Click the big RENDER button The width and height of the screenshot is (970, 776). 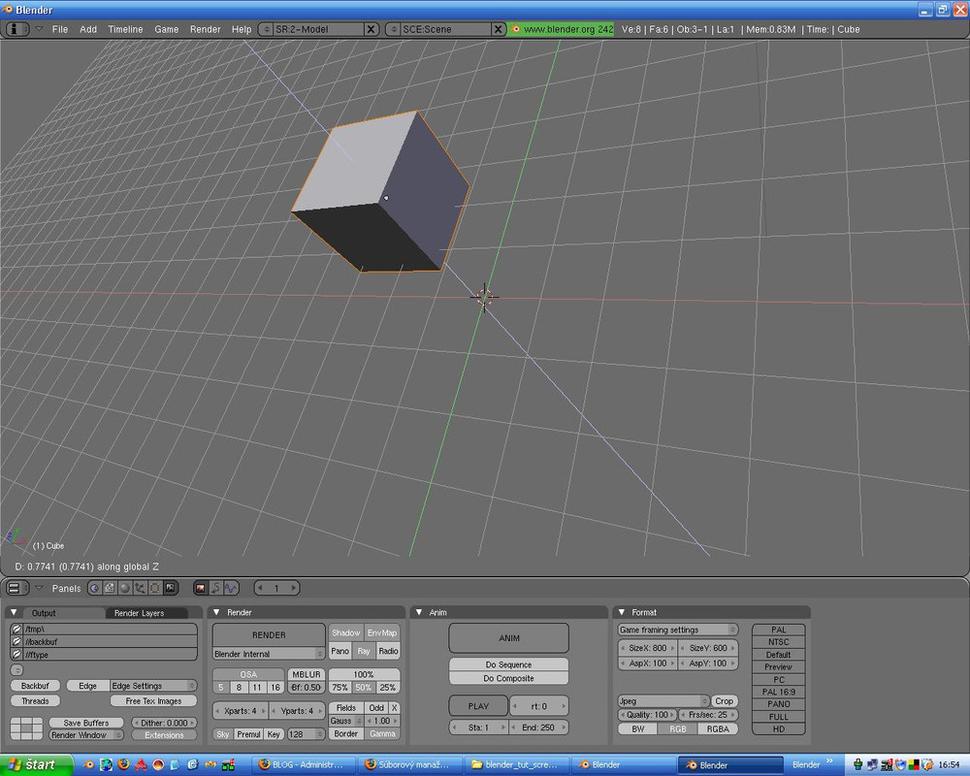269,635
